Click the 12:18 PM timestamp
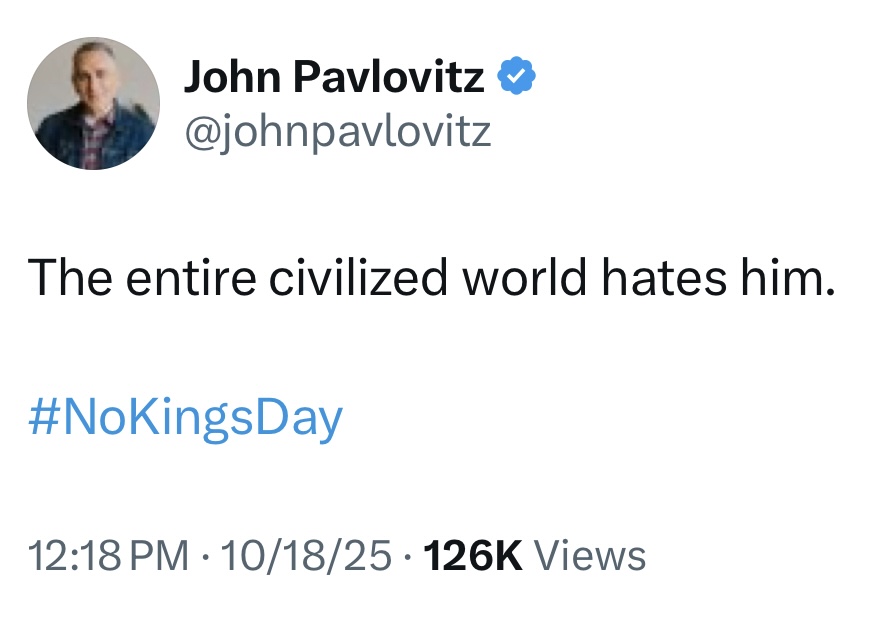 point(109,556)
